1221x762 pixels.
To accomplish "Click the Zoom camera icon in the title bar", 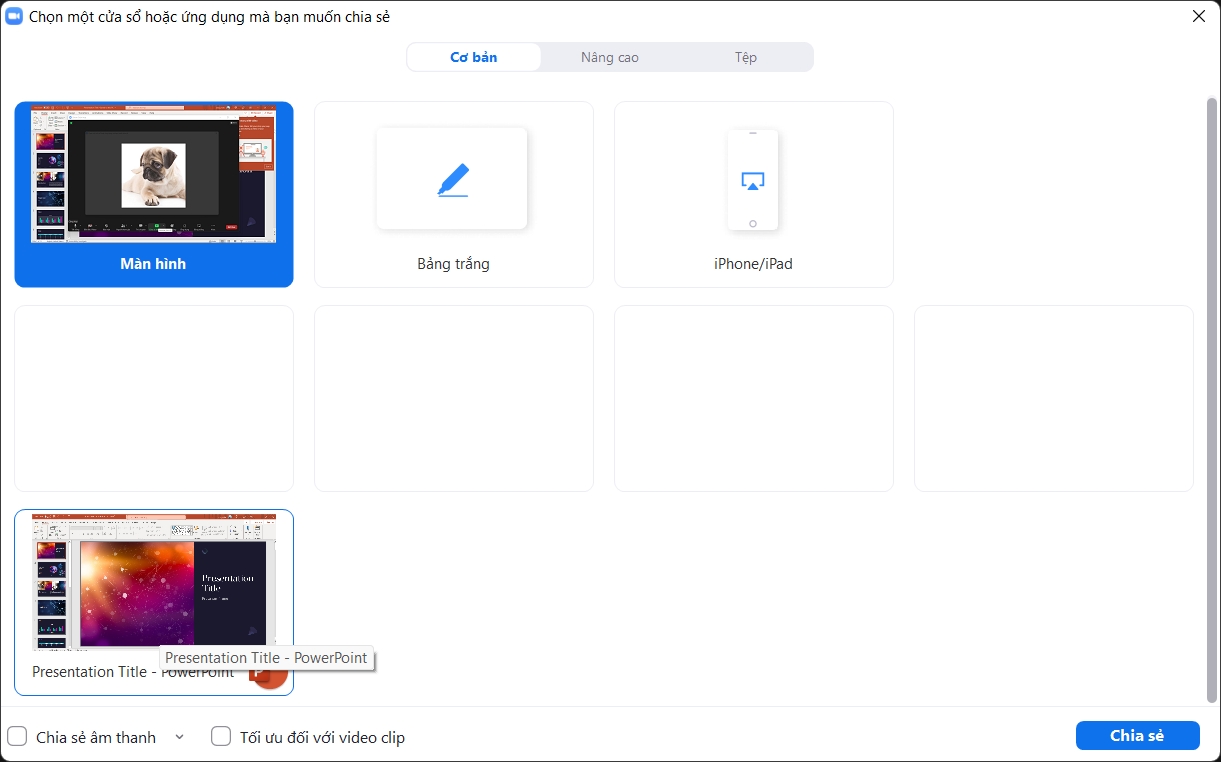I will (x=14, y=16).
